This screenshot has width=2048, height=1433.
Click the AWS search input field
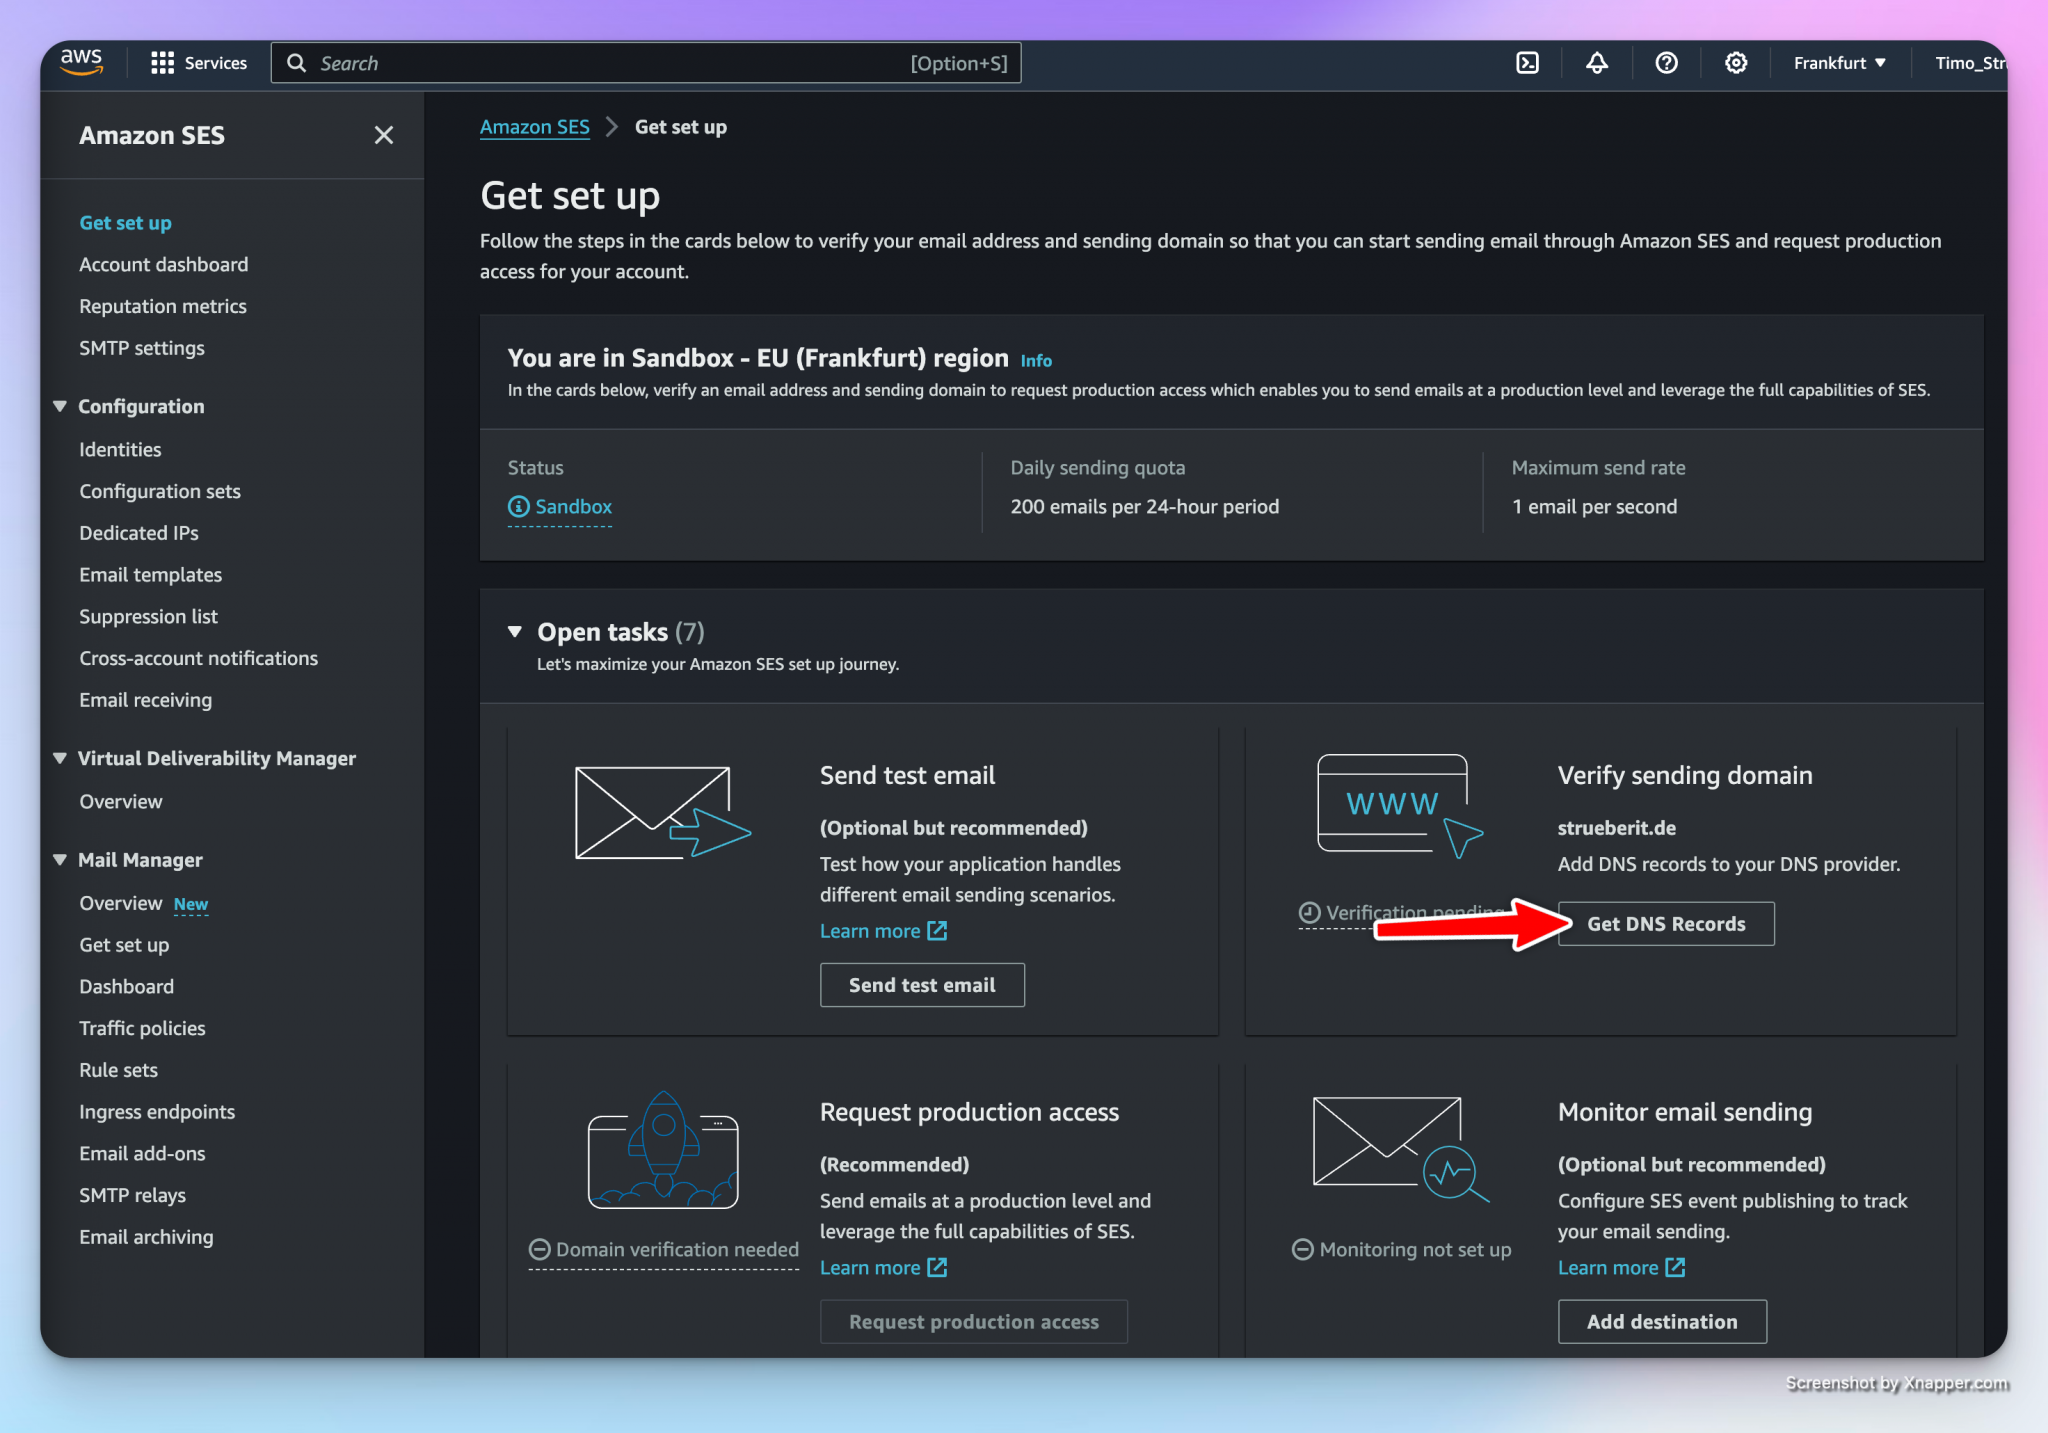(645, 63)
